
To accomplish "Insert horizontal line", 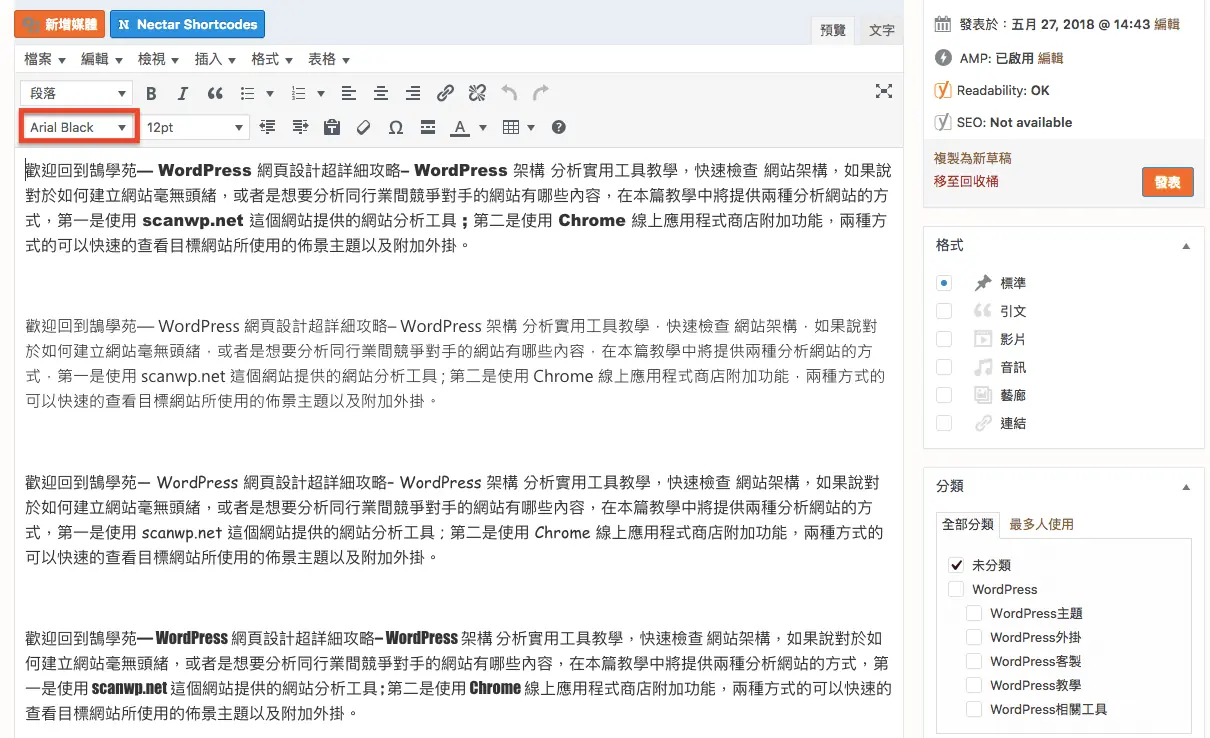I will 428,127.
